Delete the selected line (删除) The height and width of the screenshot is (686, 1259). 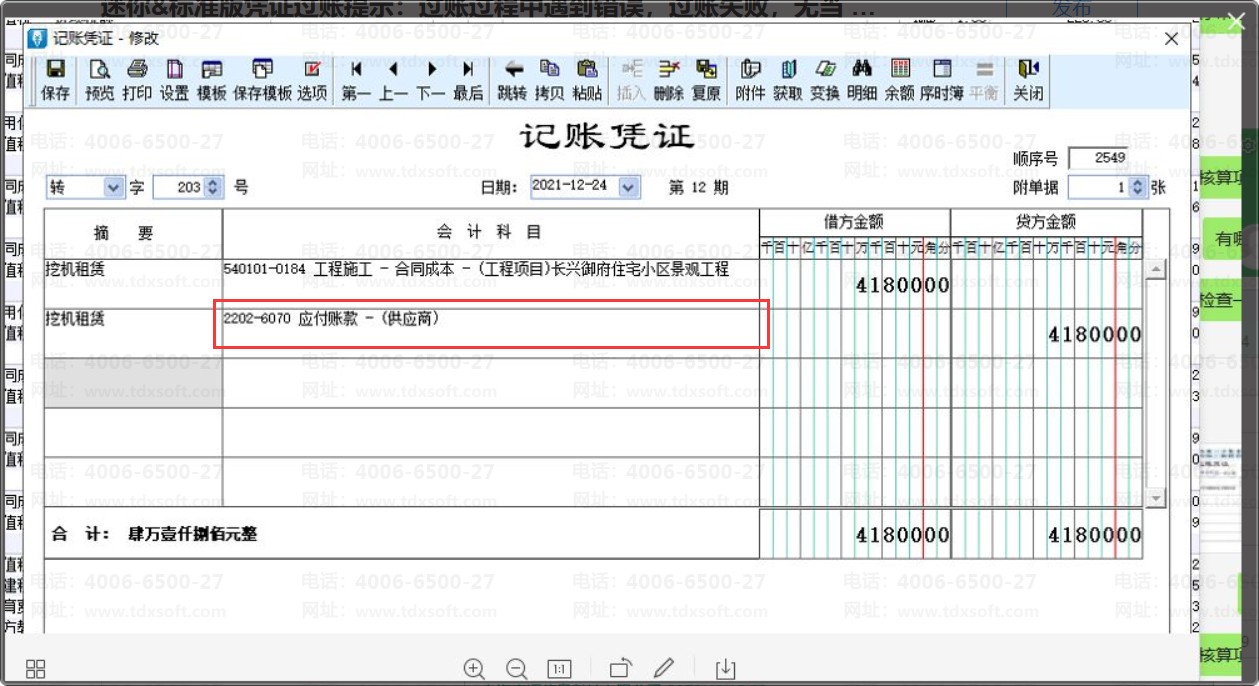[x=668, y=80]
